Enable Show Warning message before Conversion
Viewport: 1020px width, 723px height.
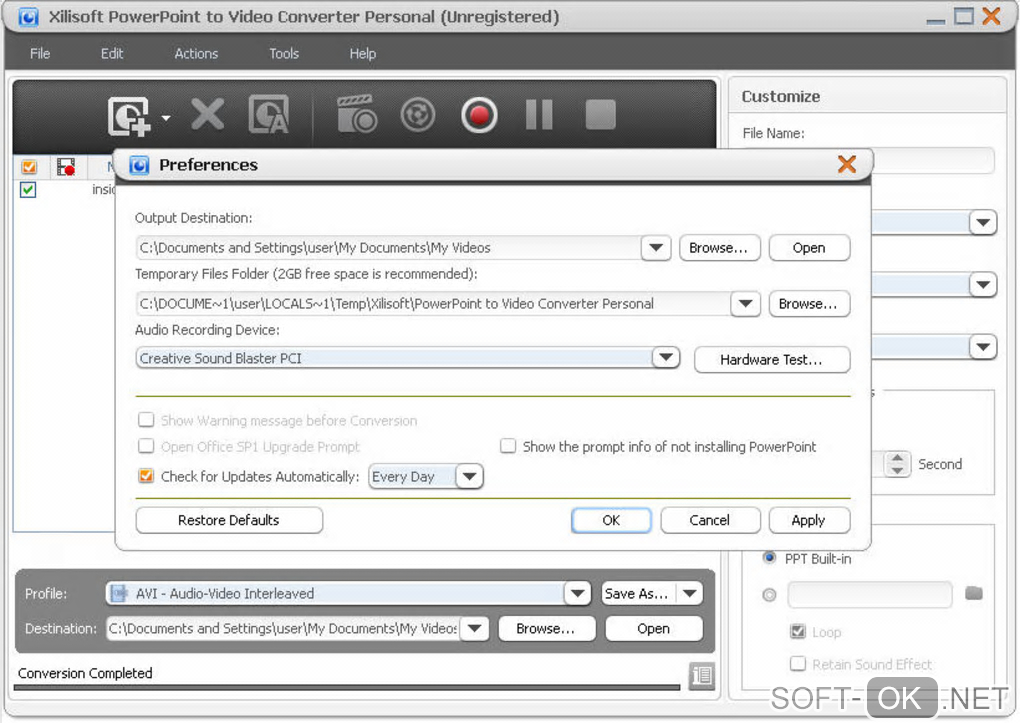coord(146,420)
